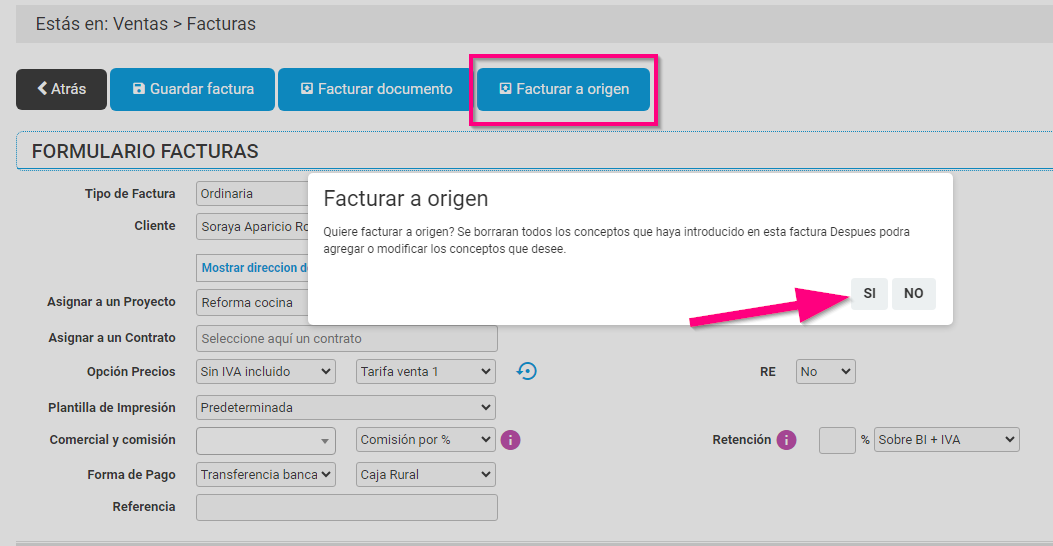This screenshot has width=1053, height=546.
Task: Open Tipo de Factura Ordinaria dropdown
Action: coord(252,193)
